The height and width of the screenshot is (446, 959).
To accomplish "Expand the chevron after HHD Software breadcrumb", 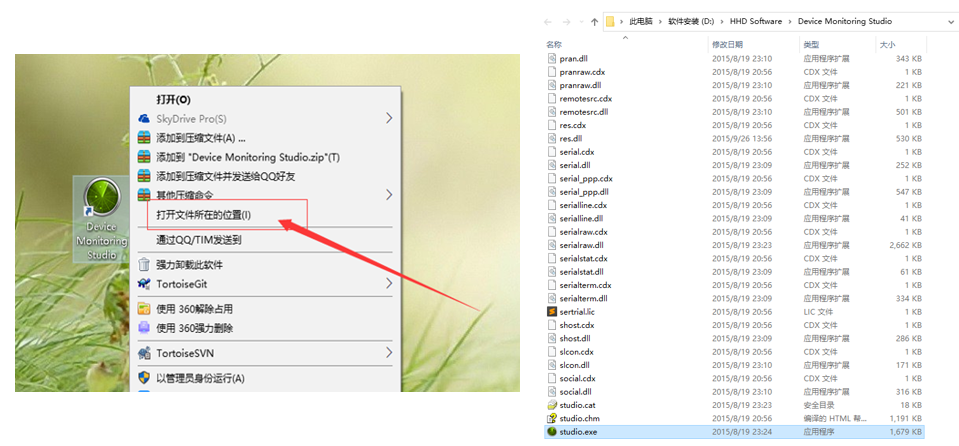I will (x=790, y=21).
